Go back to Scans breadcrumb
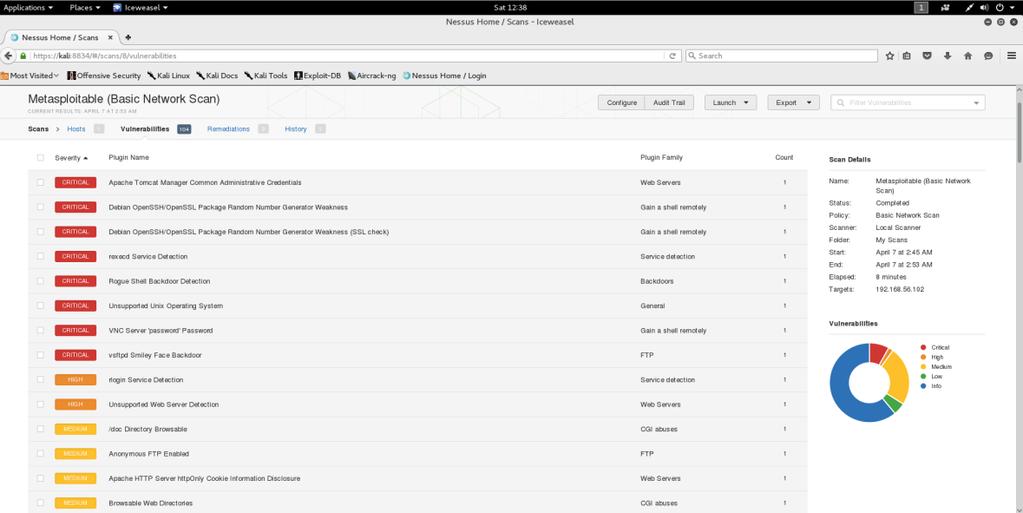 point(38,129)
